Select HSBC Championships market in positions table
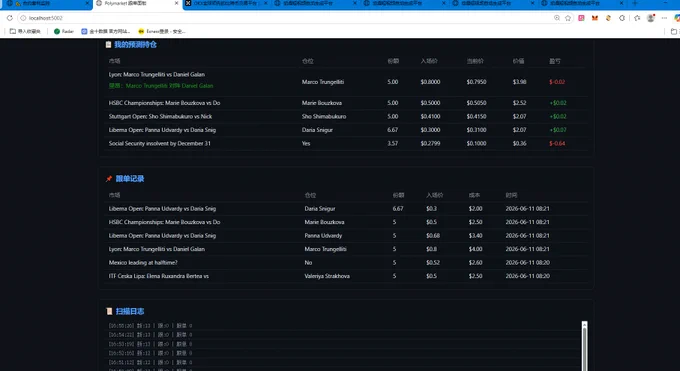This screenshot has width=680, height=371. [164, 103]
